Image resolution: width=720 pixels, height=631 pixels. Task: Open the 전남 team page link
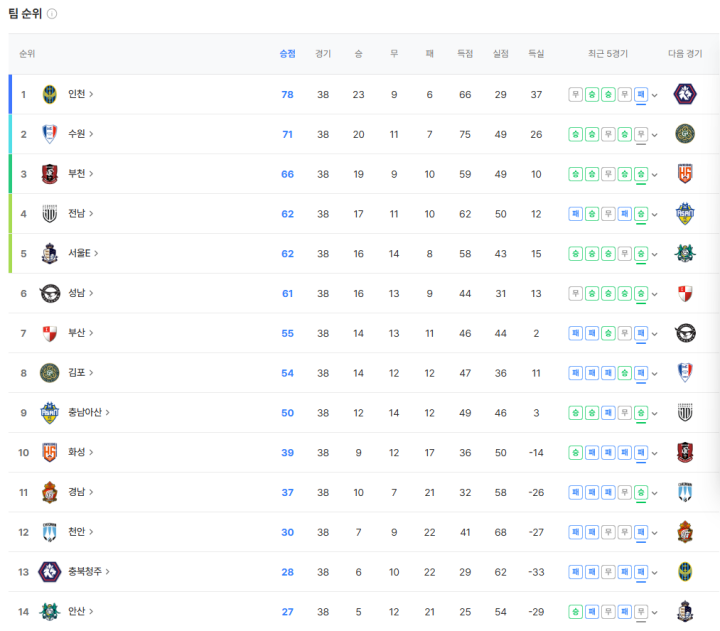(x=81, y=214)
